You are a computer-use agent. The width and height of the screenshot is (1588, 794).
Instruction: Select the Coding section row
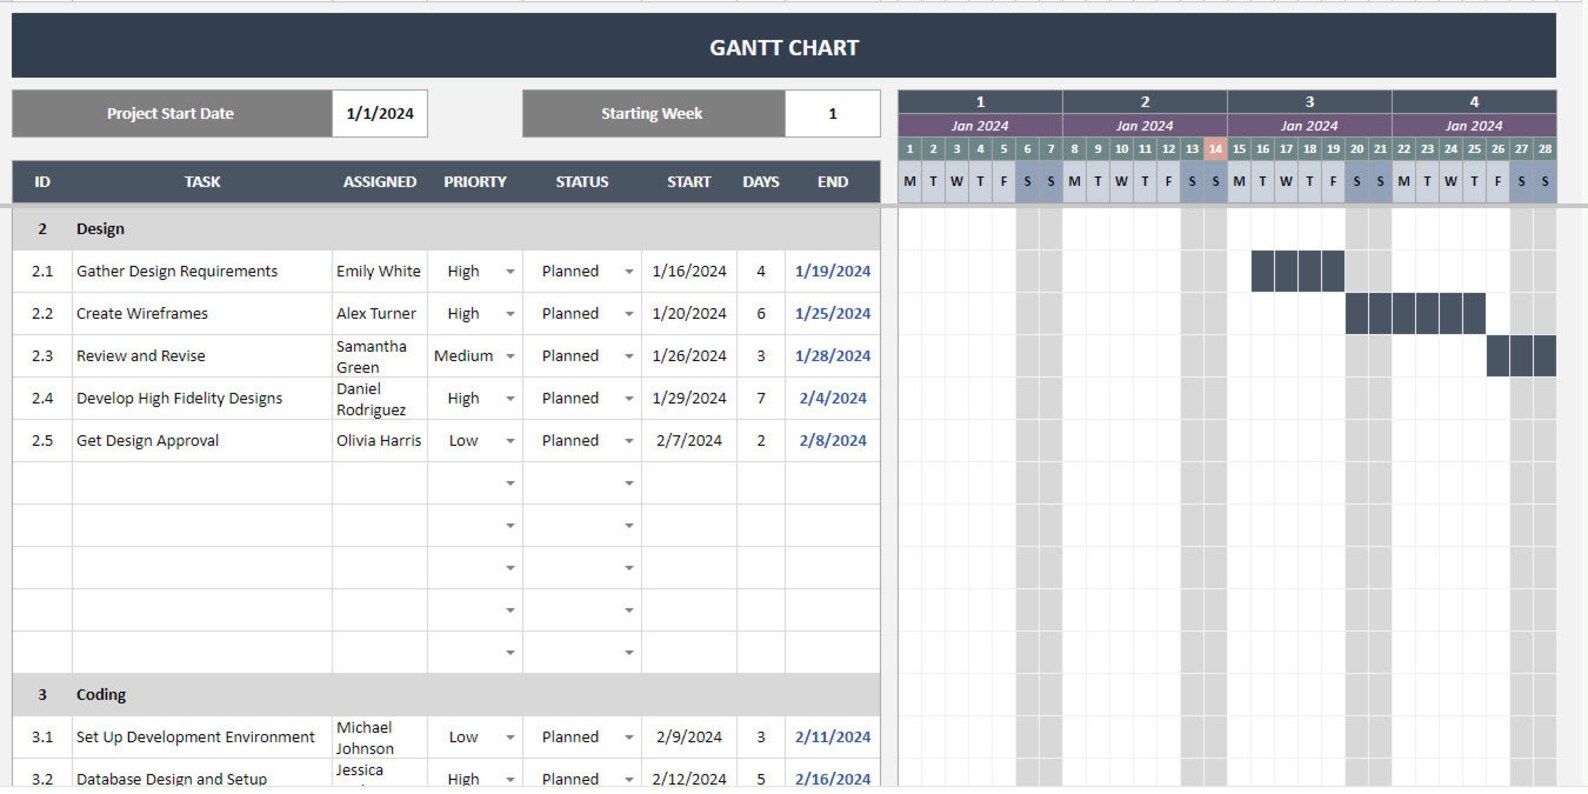pos(446,695)
